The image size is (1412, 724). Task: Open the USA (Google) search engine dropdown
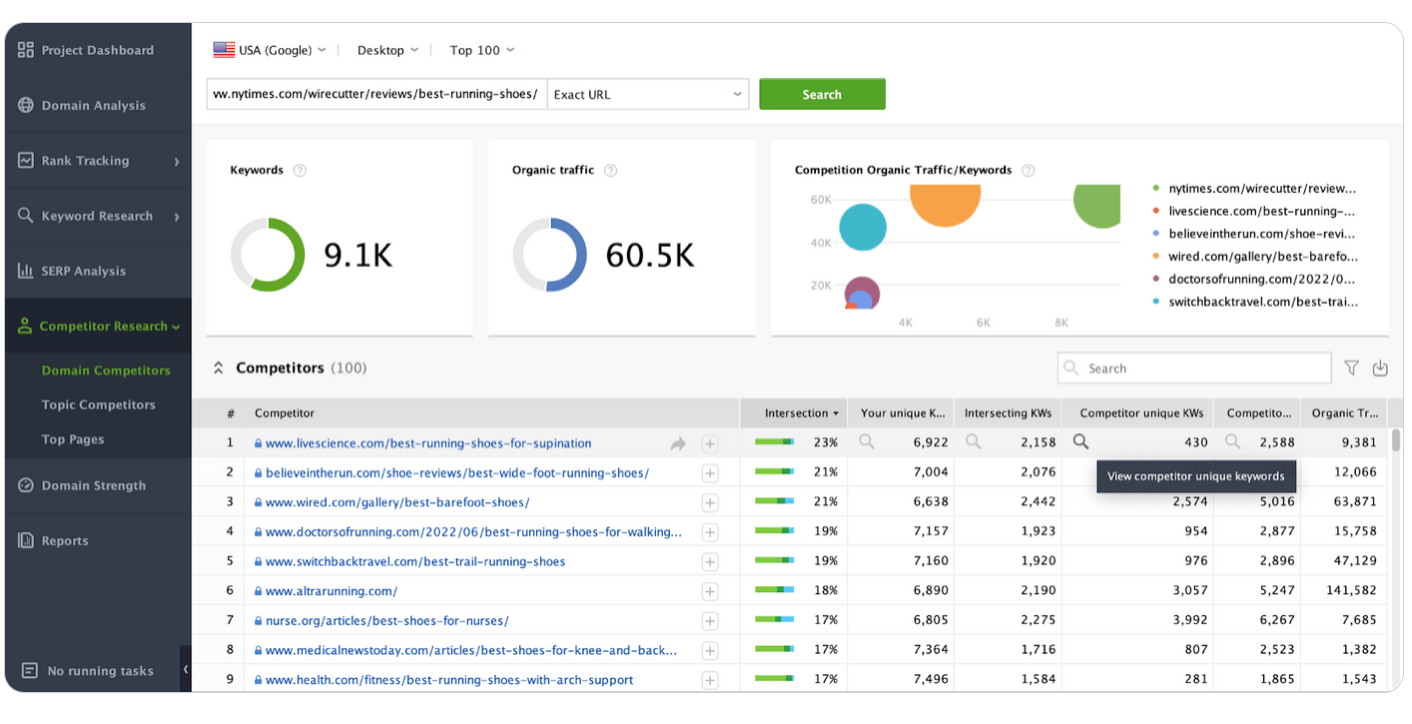point(269,50)
